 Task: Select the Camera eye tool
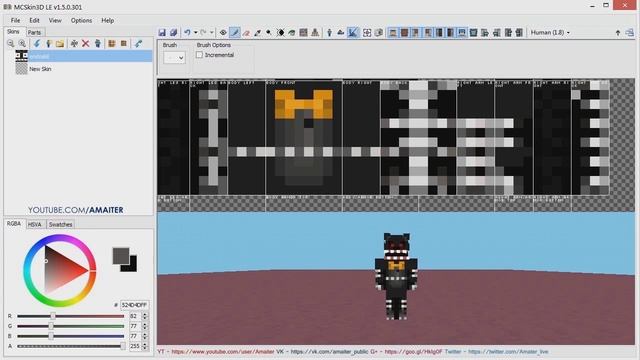[x=223, y=33]
